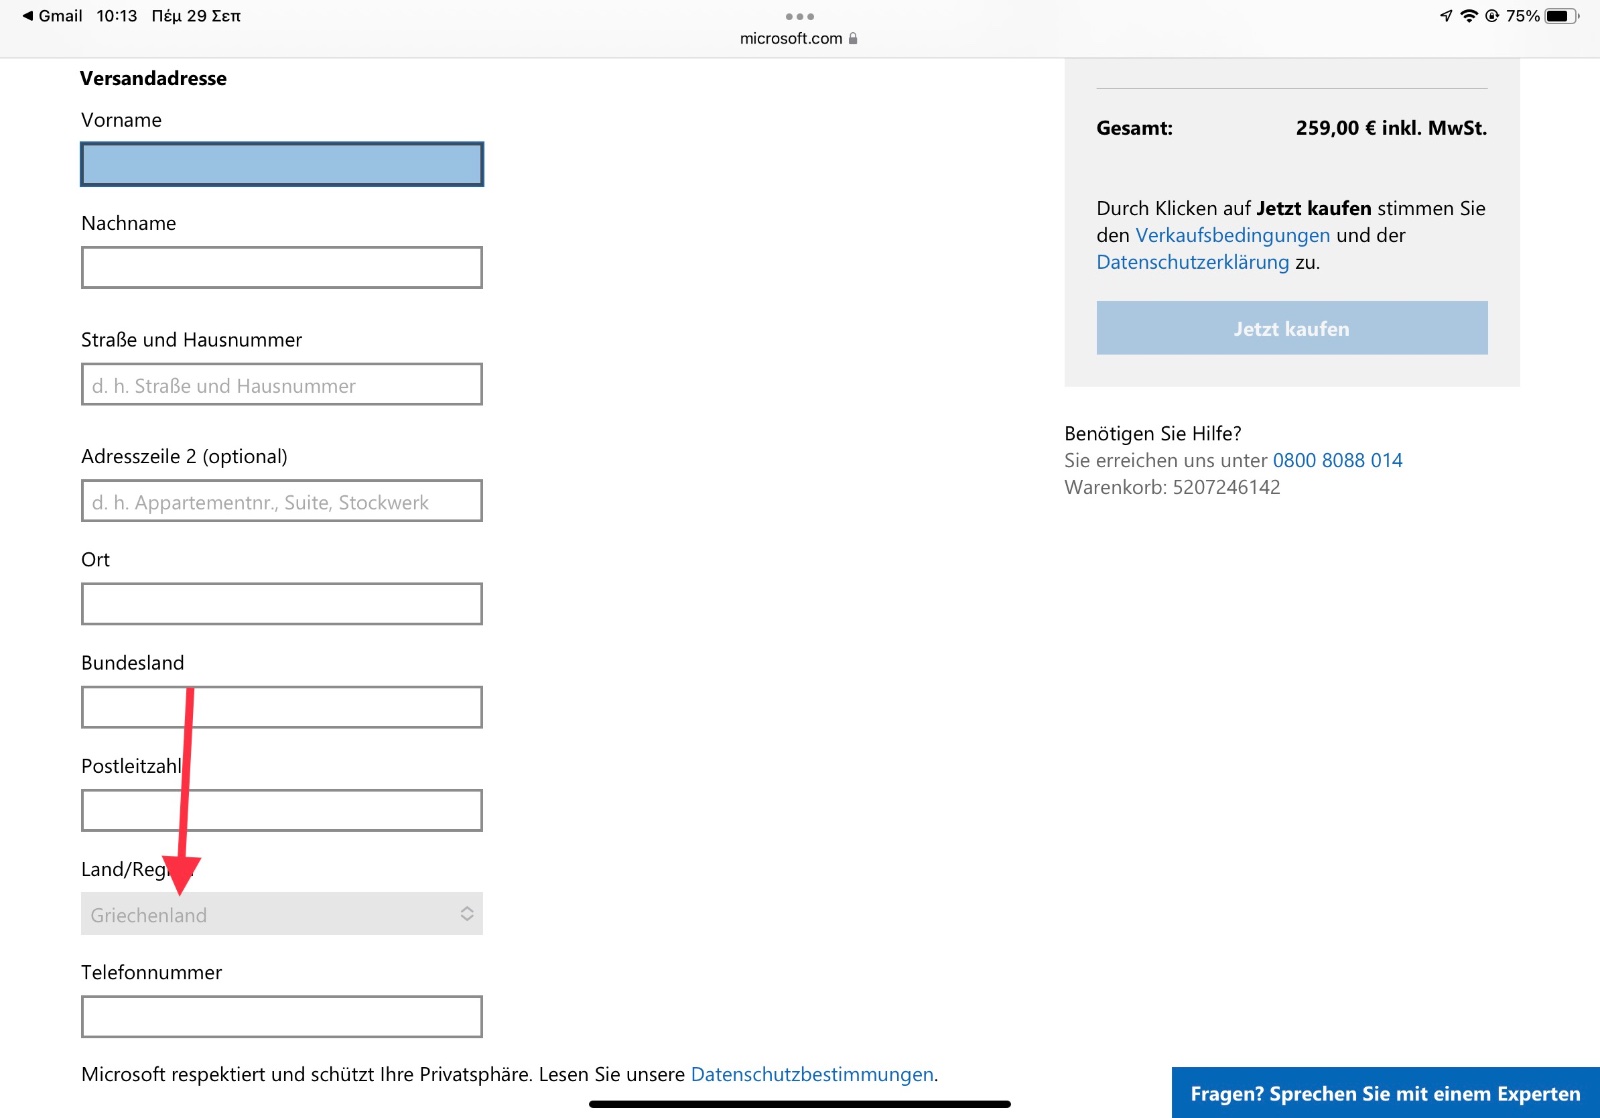The image size is (1600, 1118).
Task: Tap the orientation lock status icon
Action: click(1492, 16)
